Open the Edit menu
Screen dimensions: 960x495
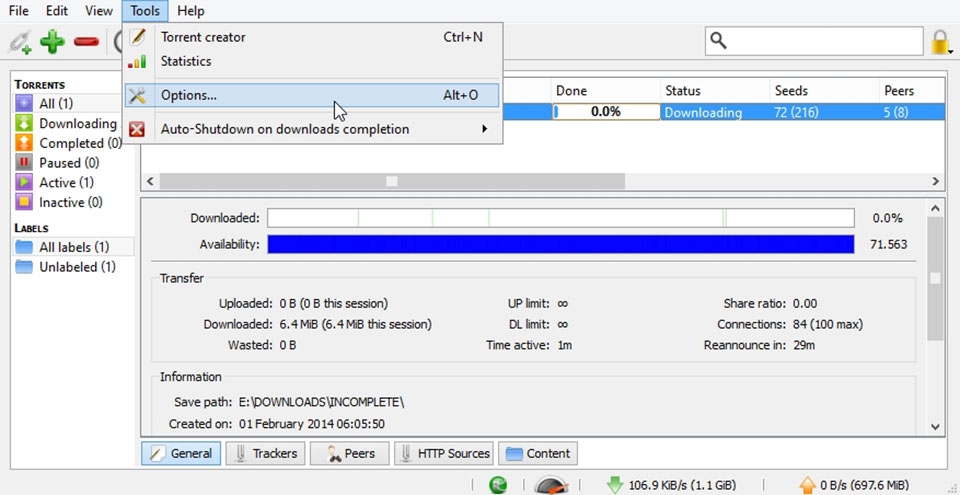(57, 10)
